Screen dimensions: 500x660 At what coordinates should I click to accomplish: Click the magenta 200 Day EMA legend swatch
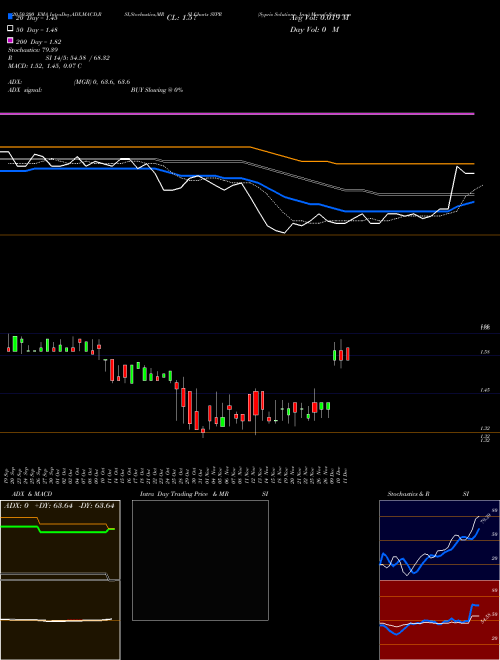coord(11,40)
